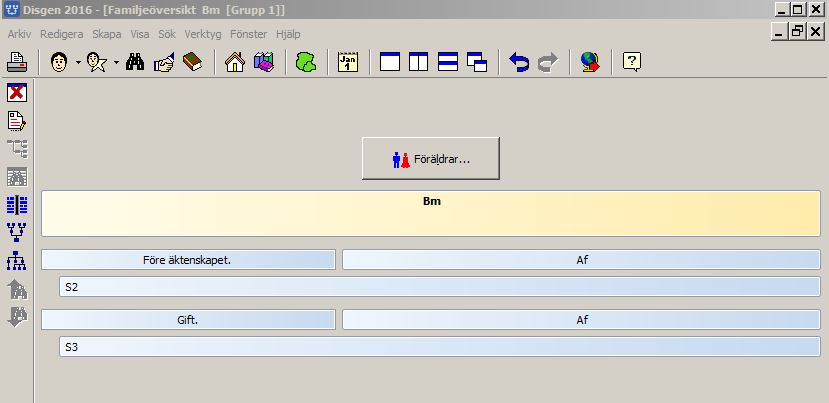Open the calendar Jan 1 tool
Screen dimensions: 829x403
tap(348, 63)
